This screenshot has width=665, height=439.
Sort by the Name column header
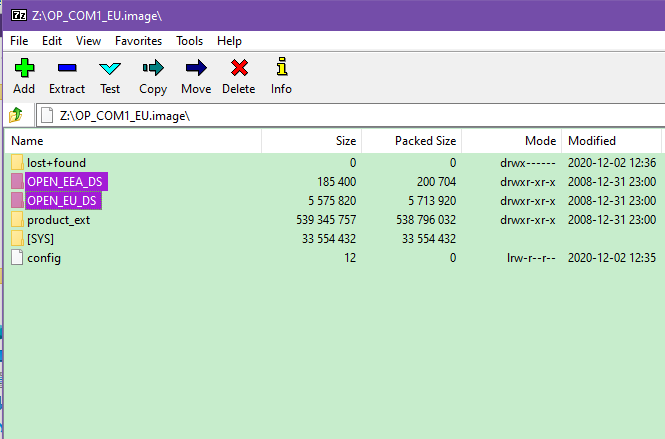[133, 141]
